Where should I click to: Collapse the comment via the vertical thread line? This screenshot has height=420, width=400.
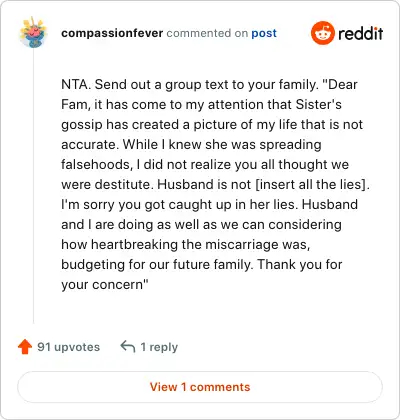click(x=33, y=187)
